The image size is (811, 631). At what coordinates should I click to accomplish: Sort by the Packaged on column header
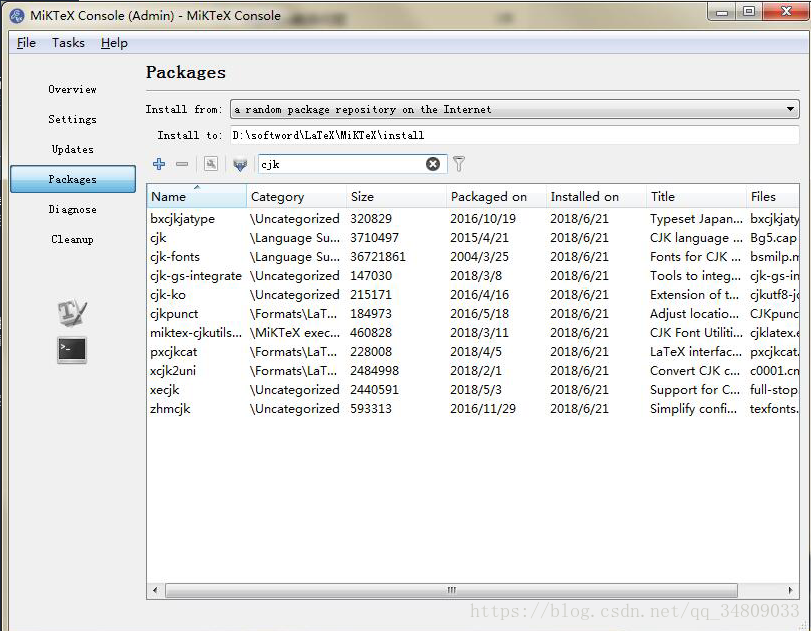(496, 197)
